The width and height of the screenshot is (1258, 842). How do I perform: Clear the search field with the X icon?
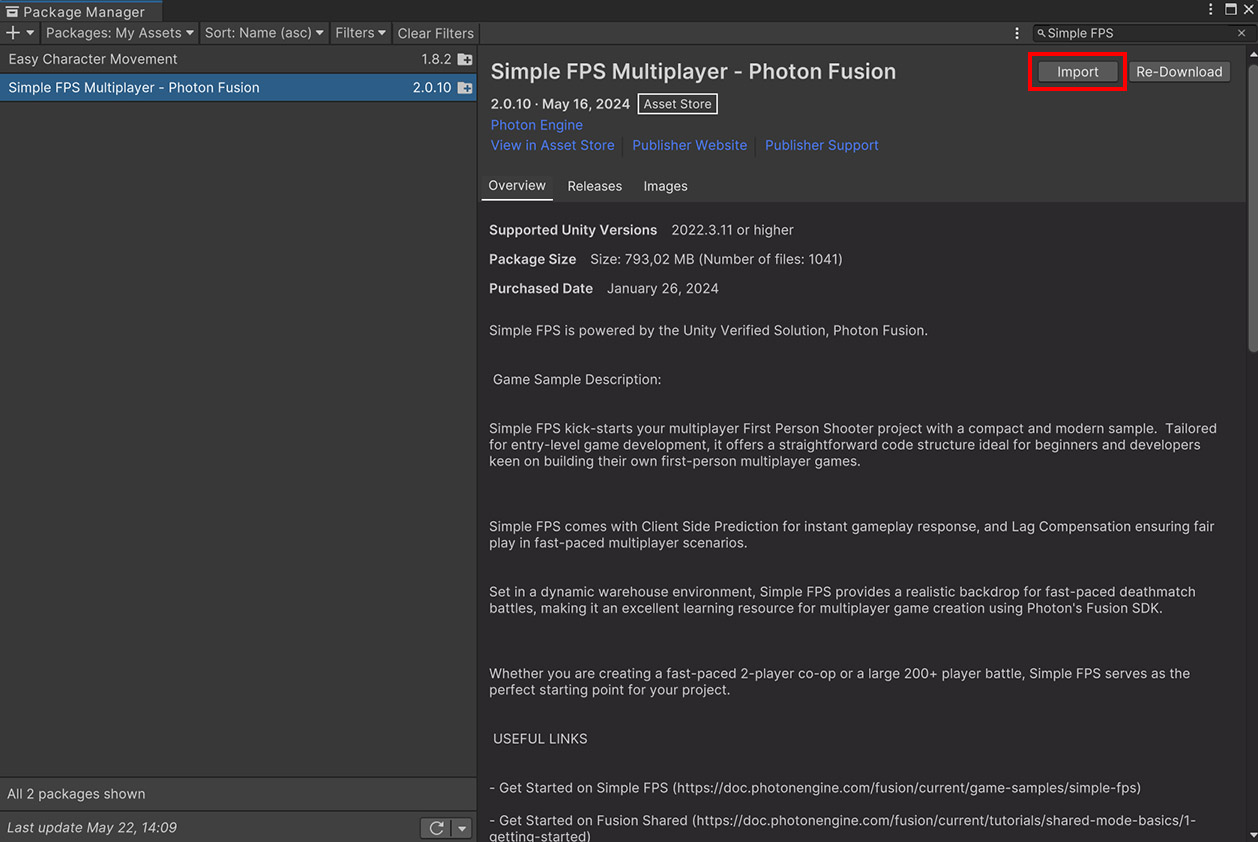pos(1241,33)
